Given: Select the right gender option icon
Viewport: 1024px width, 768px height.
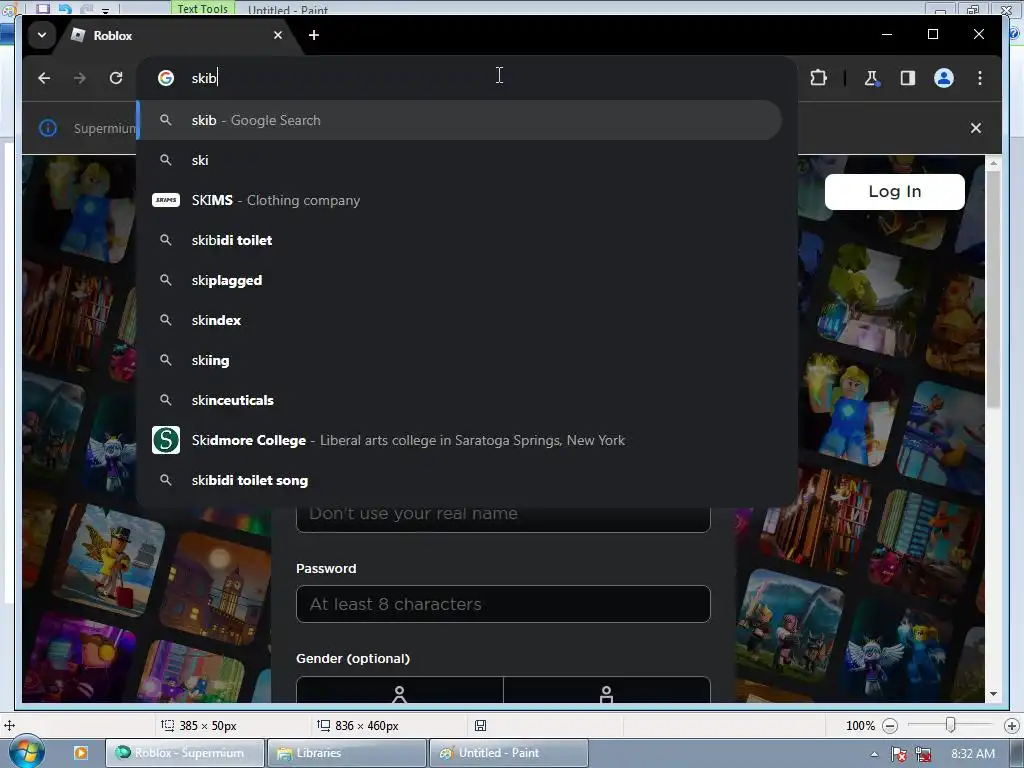Looking at the screenshot, I should tap(606, 694).
